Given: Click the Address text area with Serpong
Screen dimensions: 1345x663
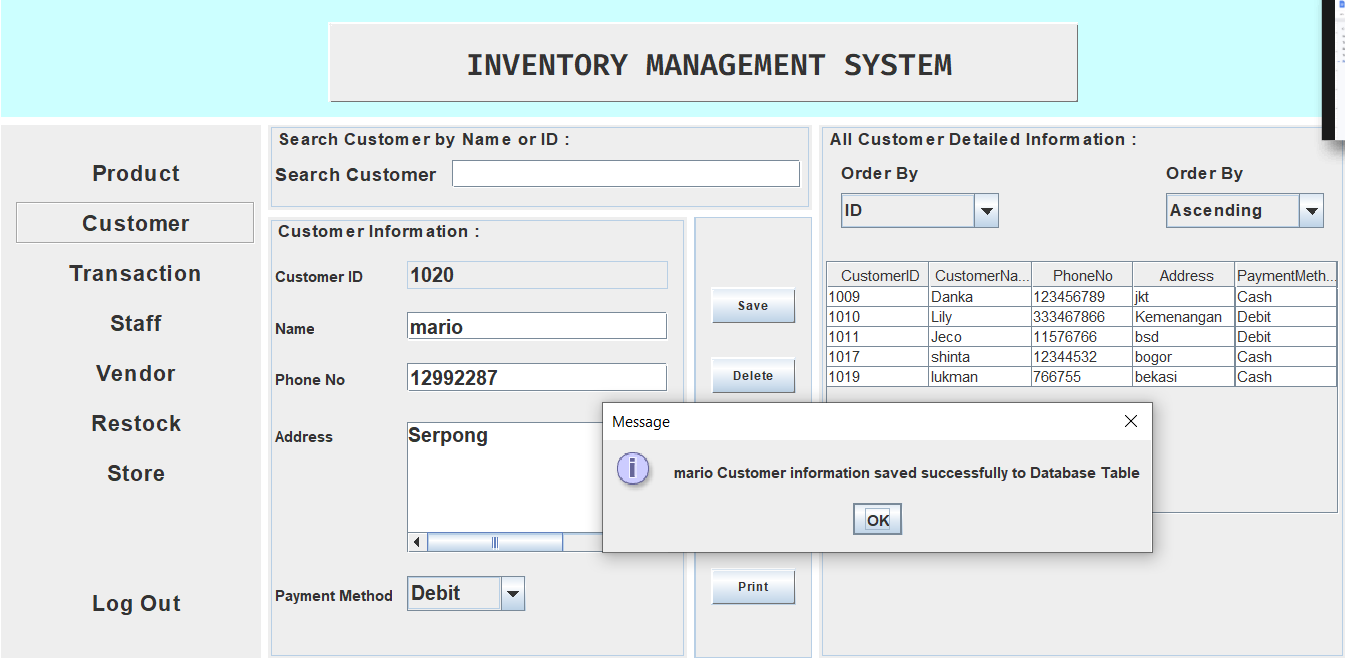Looking at the screenshot, I should click(505, 477).
